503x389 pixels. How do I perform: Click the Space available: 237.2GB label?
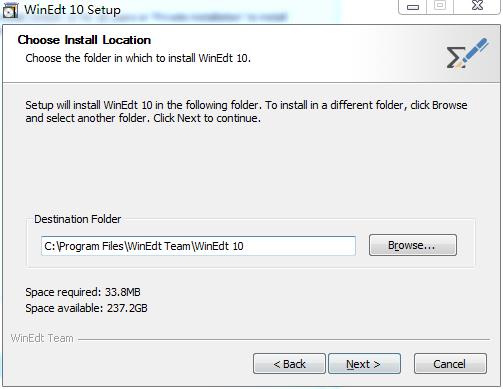coord(86,308)
